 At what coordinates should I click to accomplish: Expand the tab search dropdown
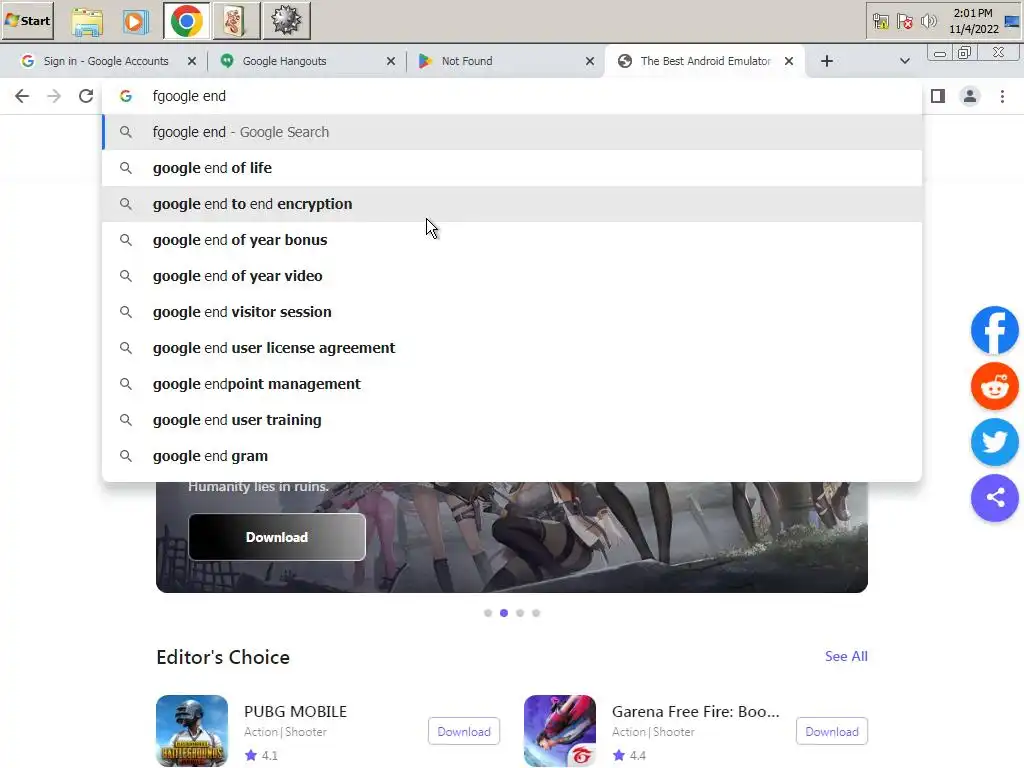(x=904, y=61)
